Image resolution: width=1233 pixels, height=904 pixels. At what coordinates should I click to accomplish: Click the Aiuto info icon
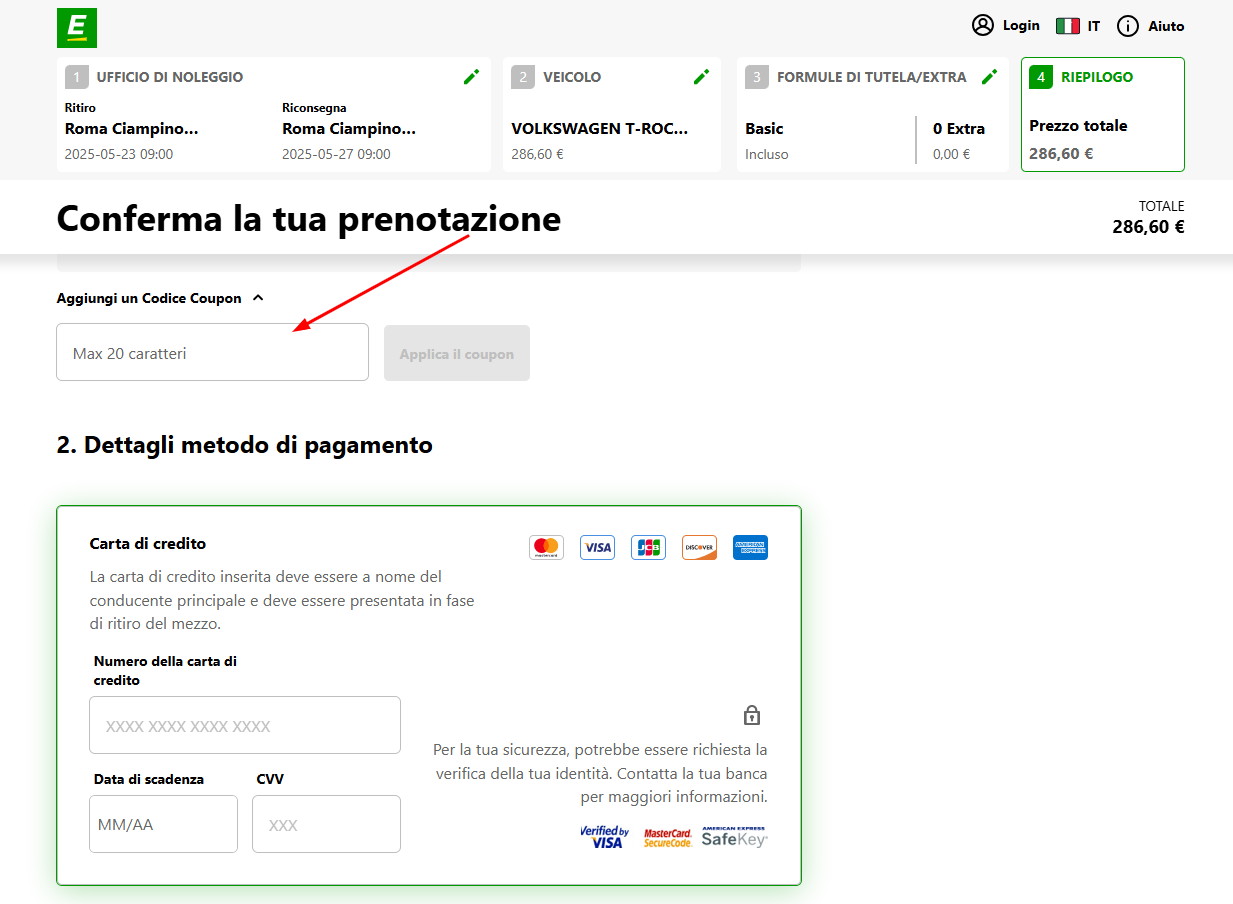pos(1127,25)
